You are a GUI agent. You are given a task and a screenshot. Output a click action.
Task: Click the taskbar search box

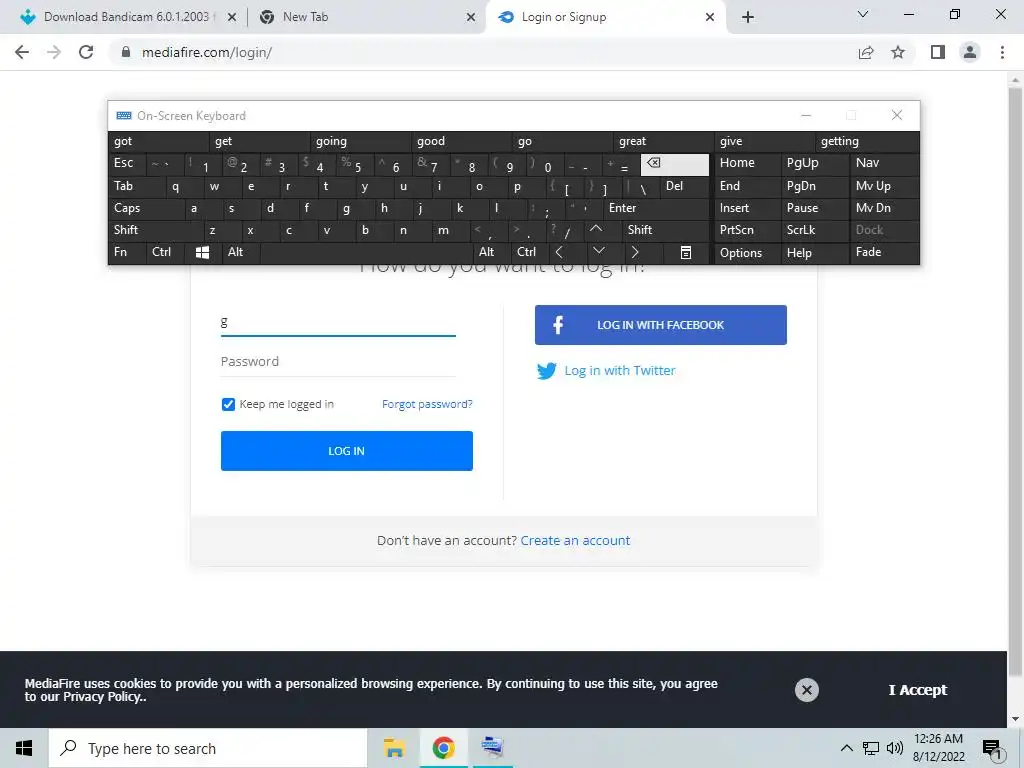[x=208, y=748]
